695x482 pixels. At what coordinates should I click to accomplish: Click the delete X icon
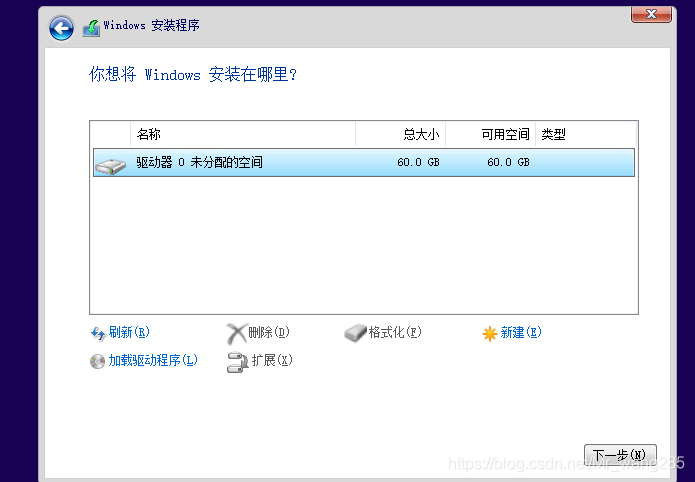coord(237,333)
